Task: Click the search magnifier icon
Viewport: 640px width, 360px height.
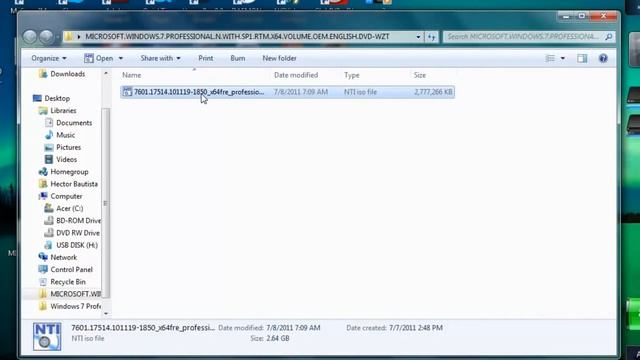Action: 609,37
